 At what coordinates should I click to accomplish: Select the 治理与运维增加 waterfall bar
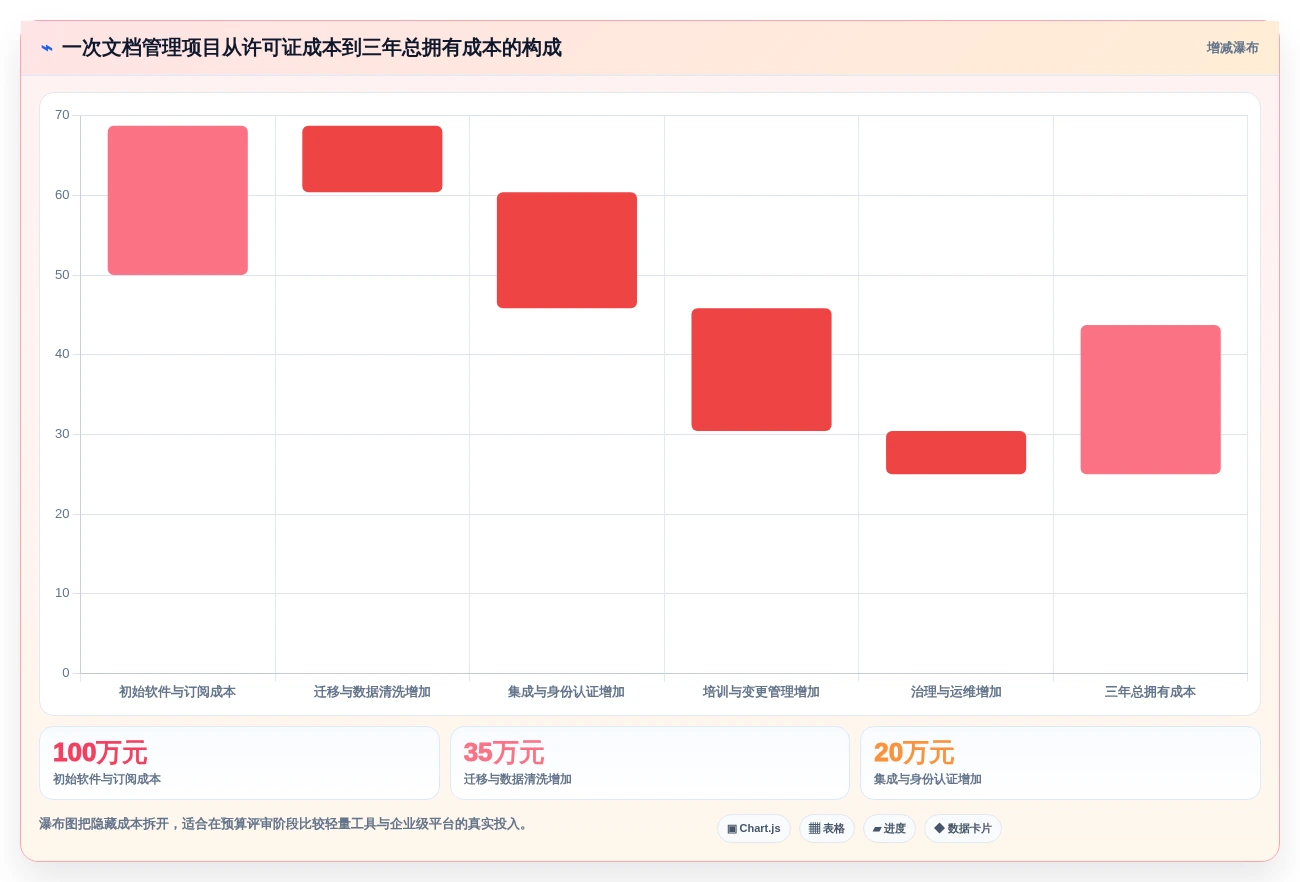pyautogui.click(x=956, y=453)
